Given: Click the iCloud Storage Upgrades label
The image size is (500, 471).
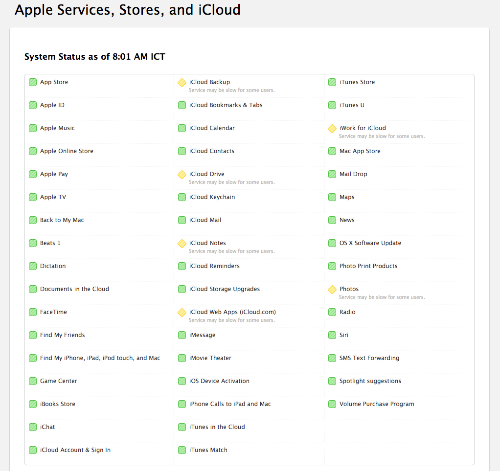Looking at the screenshot, I should click(x=225, y=289).
